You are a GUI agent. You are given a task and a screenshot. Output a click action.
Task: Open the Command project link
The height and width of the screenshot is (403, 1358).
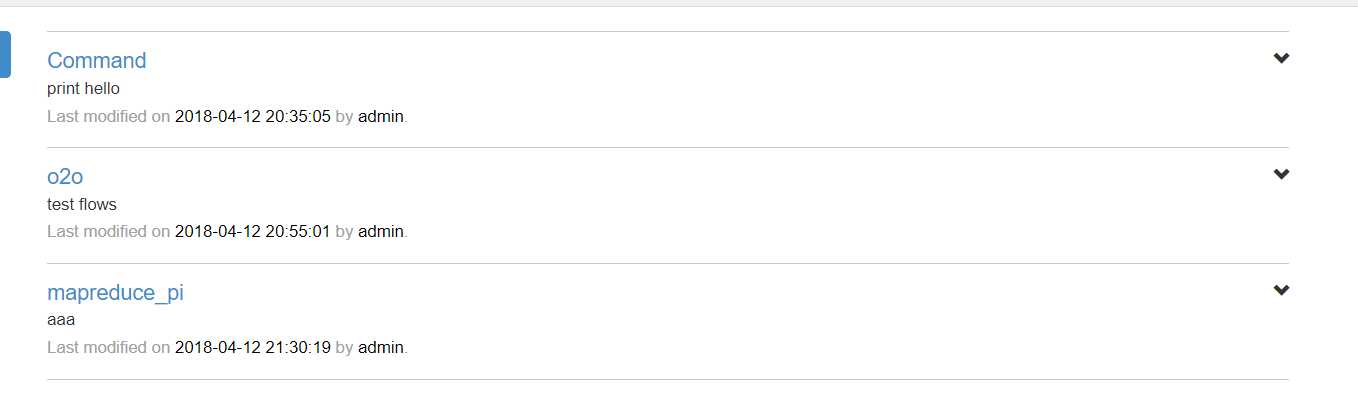[96, 60]
